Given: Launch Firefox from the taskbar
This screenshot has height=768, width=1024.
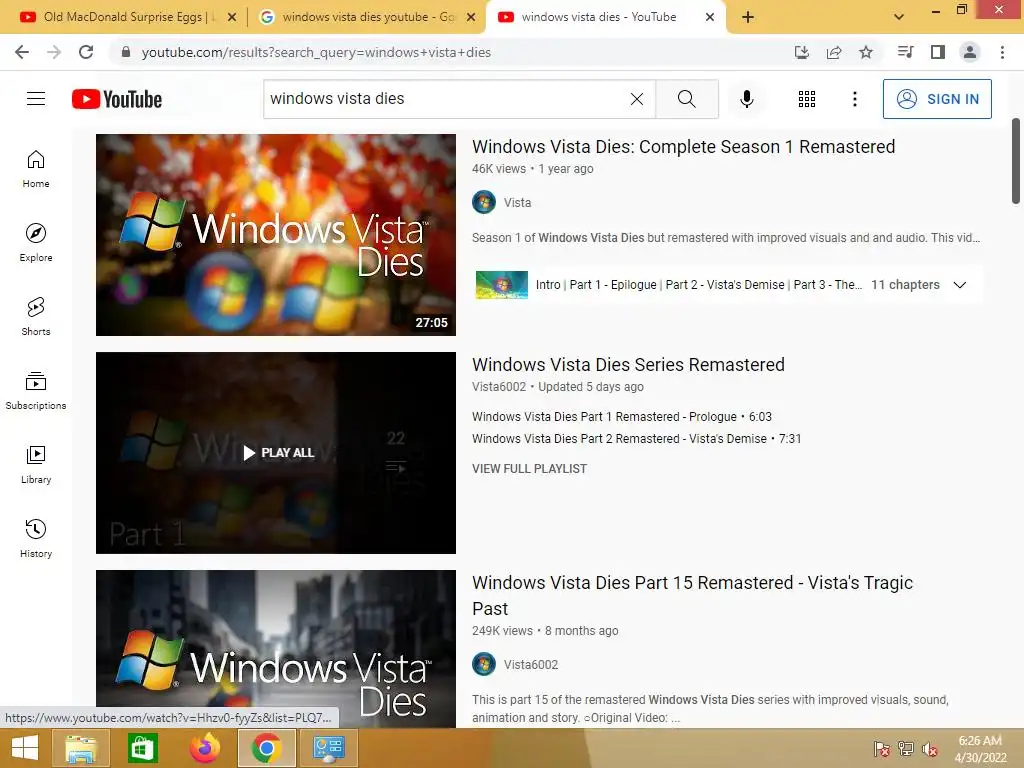Looking at the screenshot, I should click(204, 748).
